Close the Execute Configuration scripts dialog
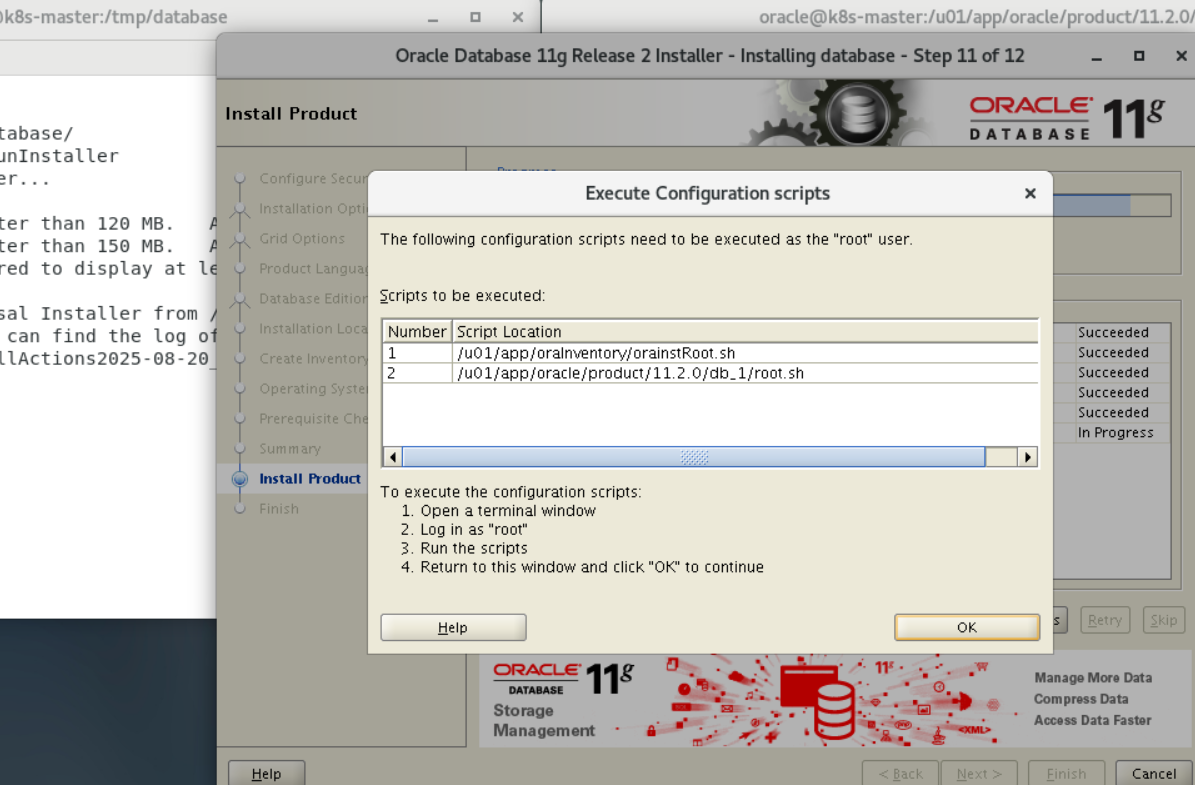 1030,194
